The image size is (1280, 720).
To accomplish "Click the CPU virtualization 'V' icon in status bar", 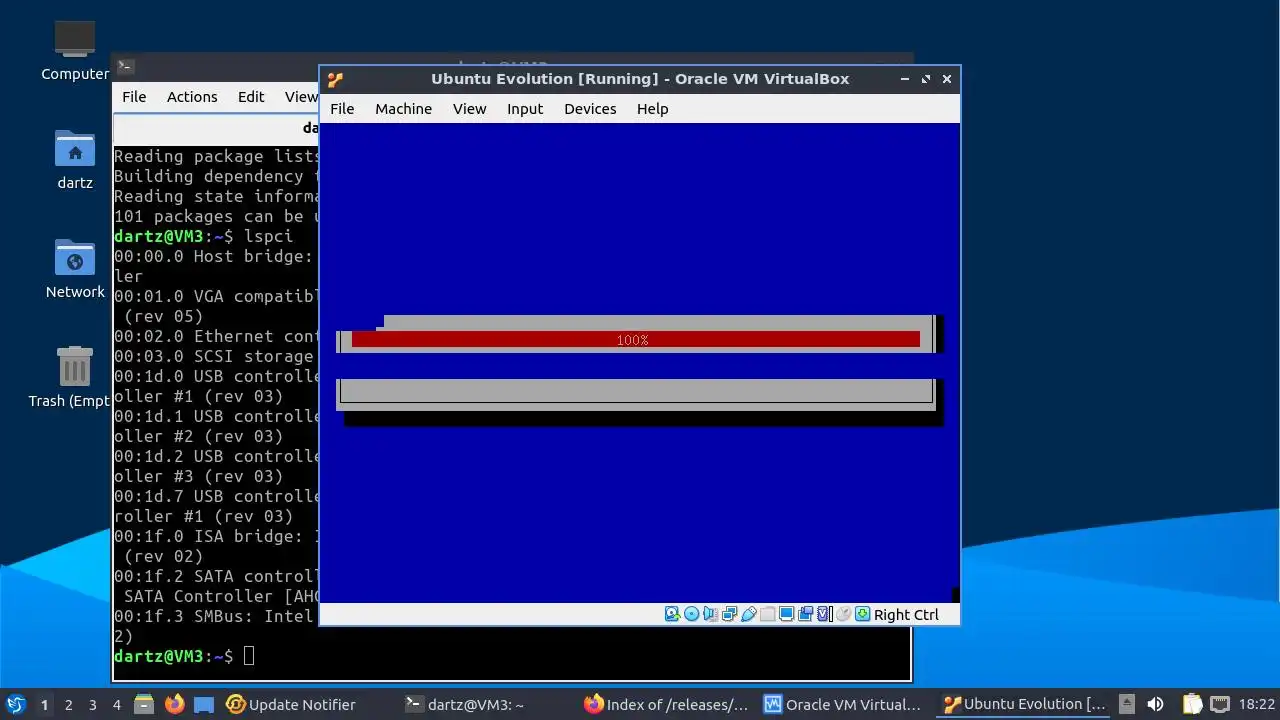I will pyautogui.click(x=824, y=614).
